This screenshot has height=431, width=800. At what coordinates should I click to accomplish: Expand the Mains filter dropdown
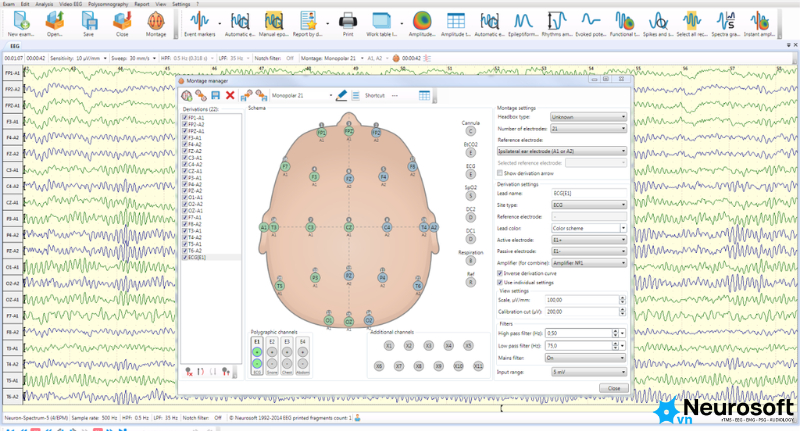(586, 358)
